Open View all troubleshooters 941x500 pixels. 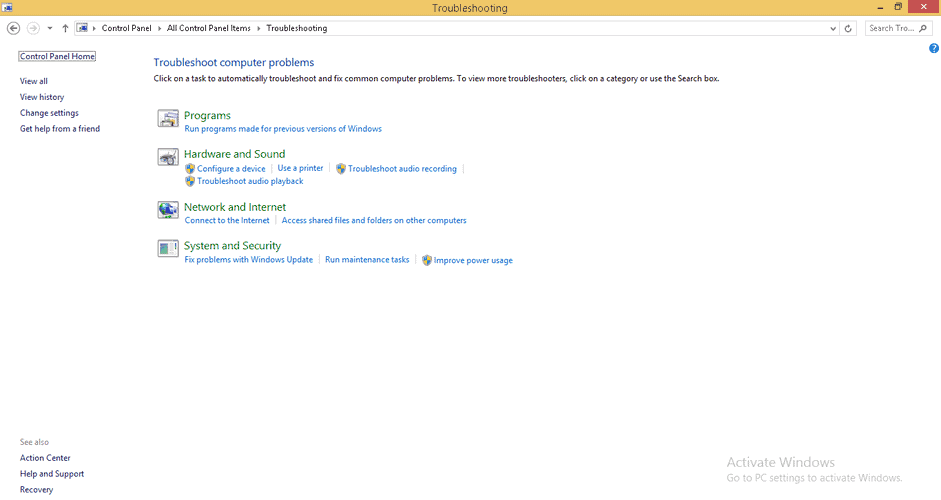[x=34, y=81]
